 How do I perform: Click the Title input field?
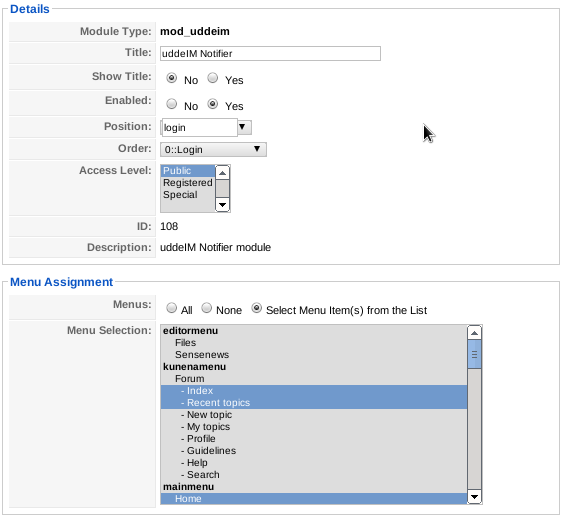click(x=270, y=53)
